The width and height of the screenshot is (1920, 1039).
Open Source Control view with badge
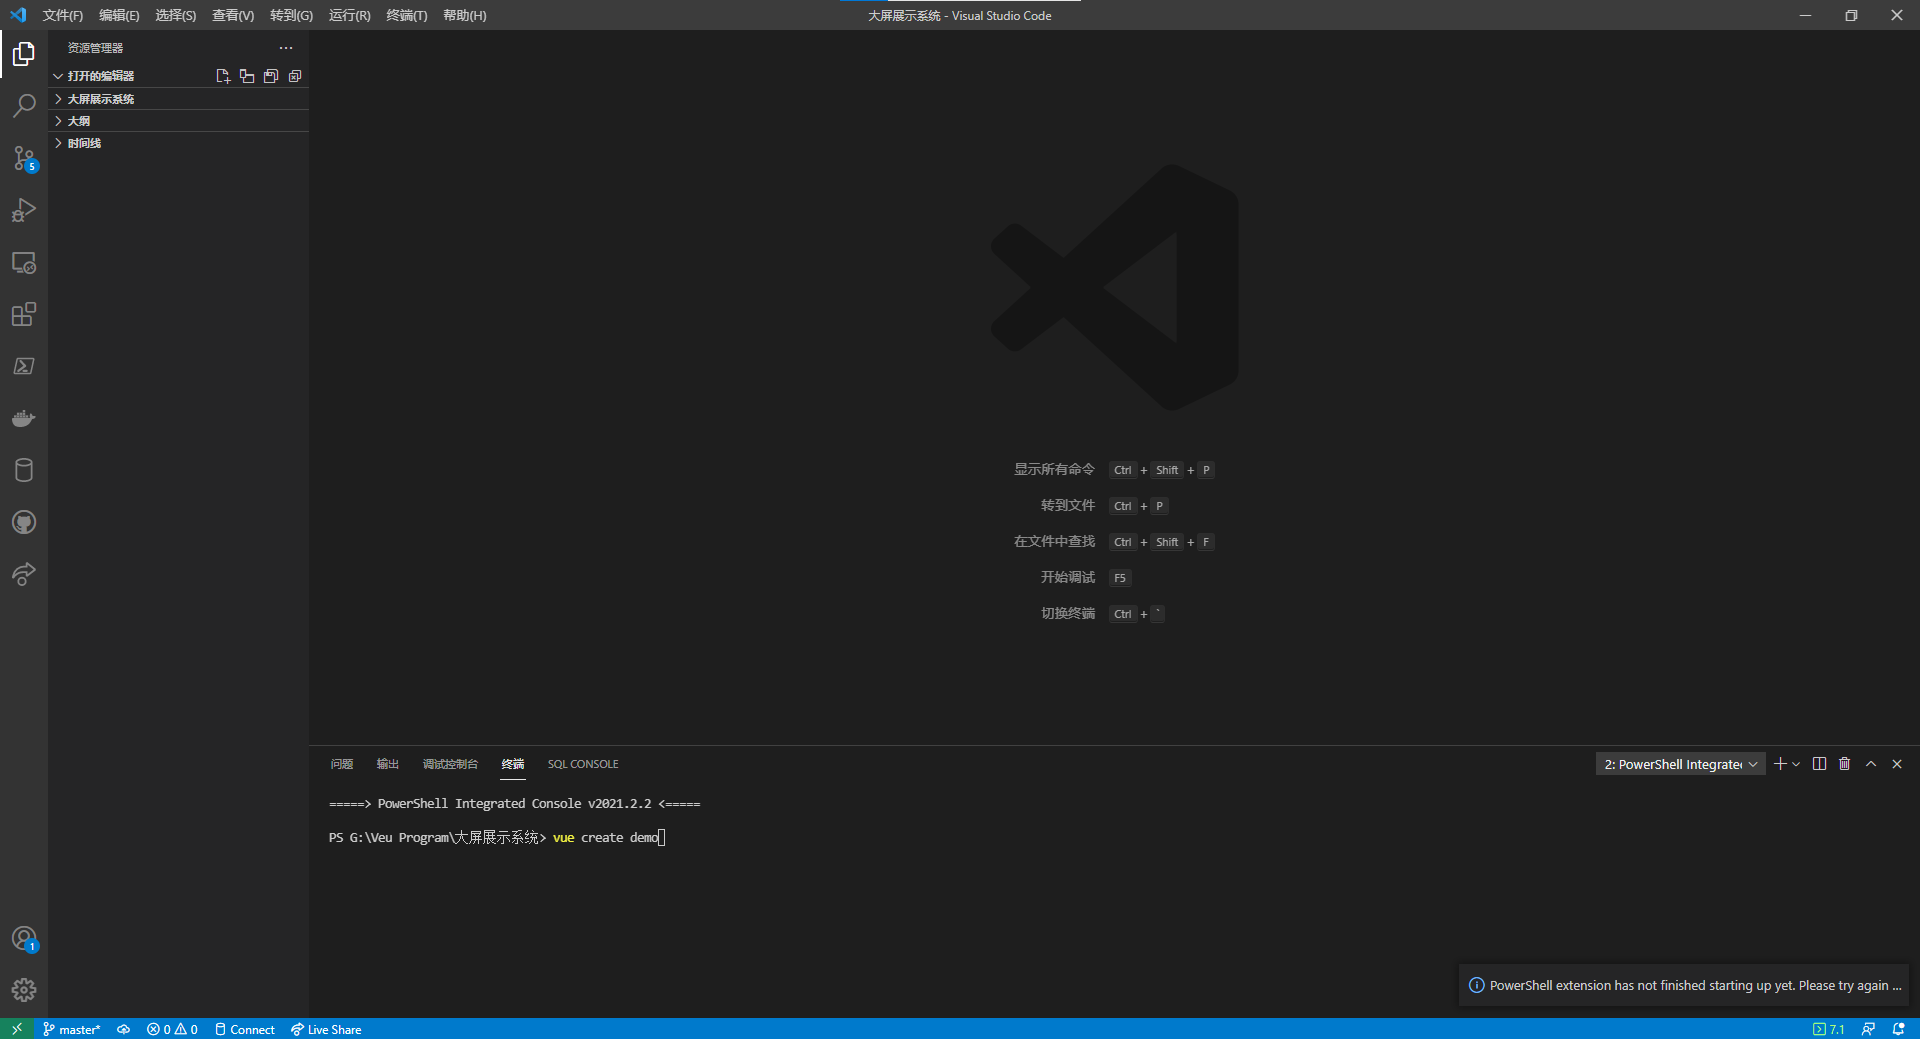(24, 158)
